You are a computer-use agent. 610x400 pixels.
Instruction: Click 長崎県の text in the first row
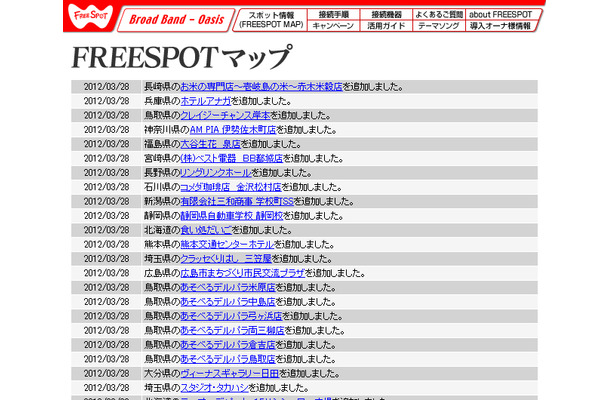162,86
